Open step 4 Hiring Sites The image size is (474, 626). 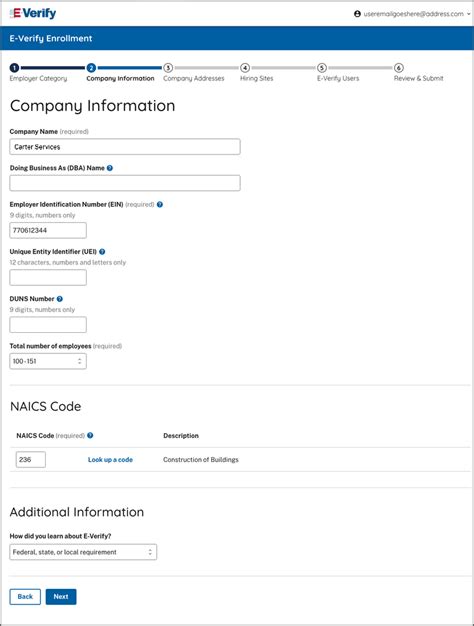click(x=256, y=73)
